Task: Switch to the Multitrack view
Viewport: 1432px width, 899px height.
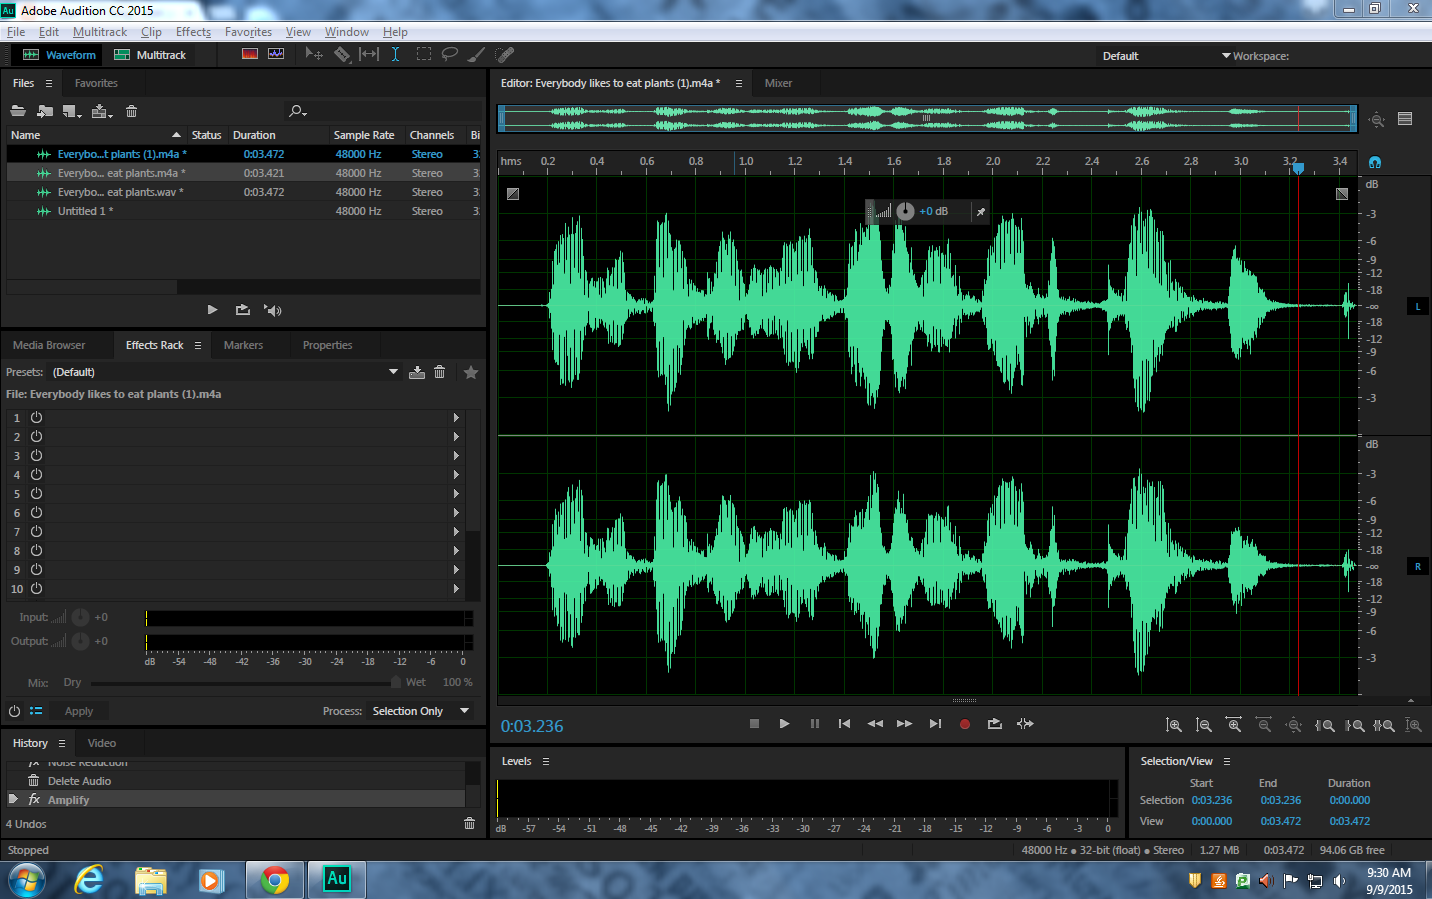Action: 151,54
